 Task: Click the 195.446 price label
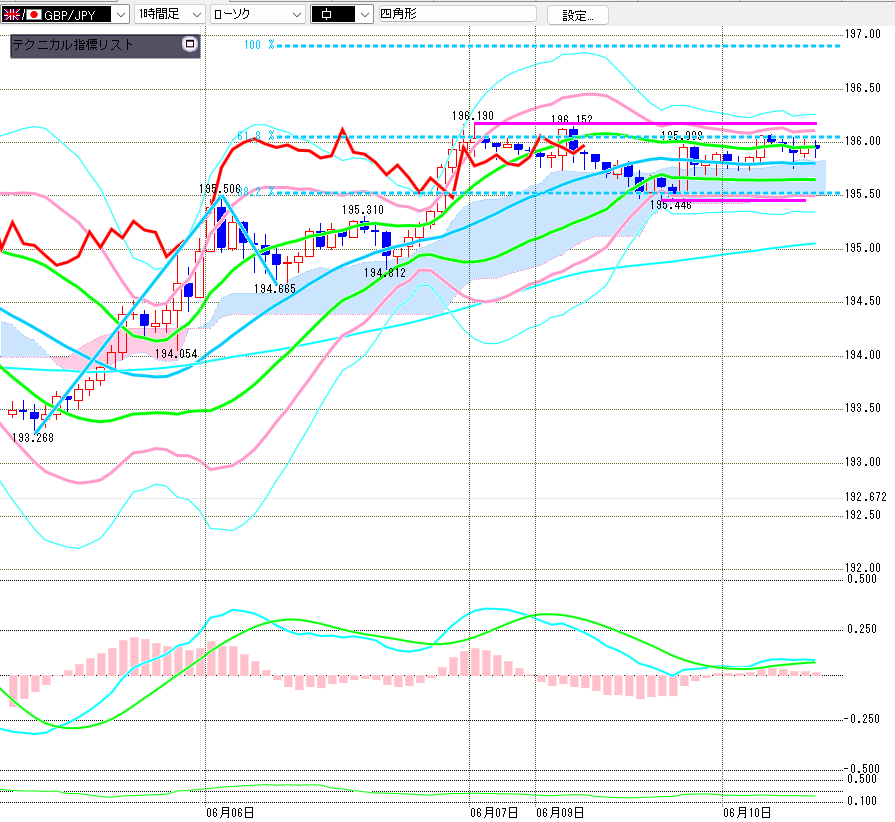point(671,205)
